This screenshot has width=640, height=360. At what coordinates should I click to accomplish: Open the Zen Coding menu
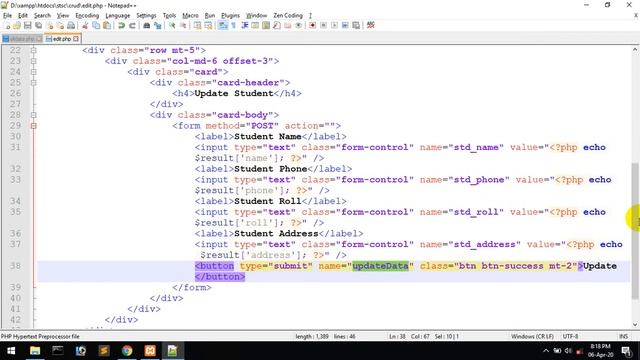tap(288, 16)
